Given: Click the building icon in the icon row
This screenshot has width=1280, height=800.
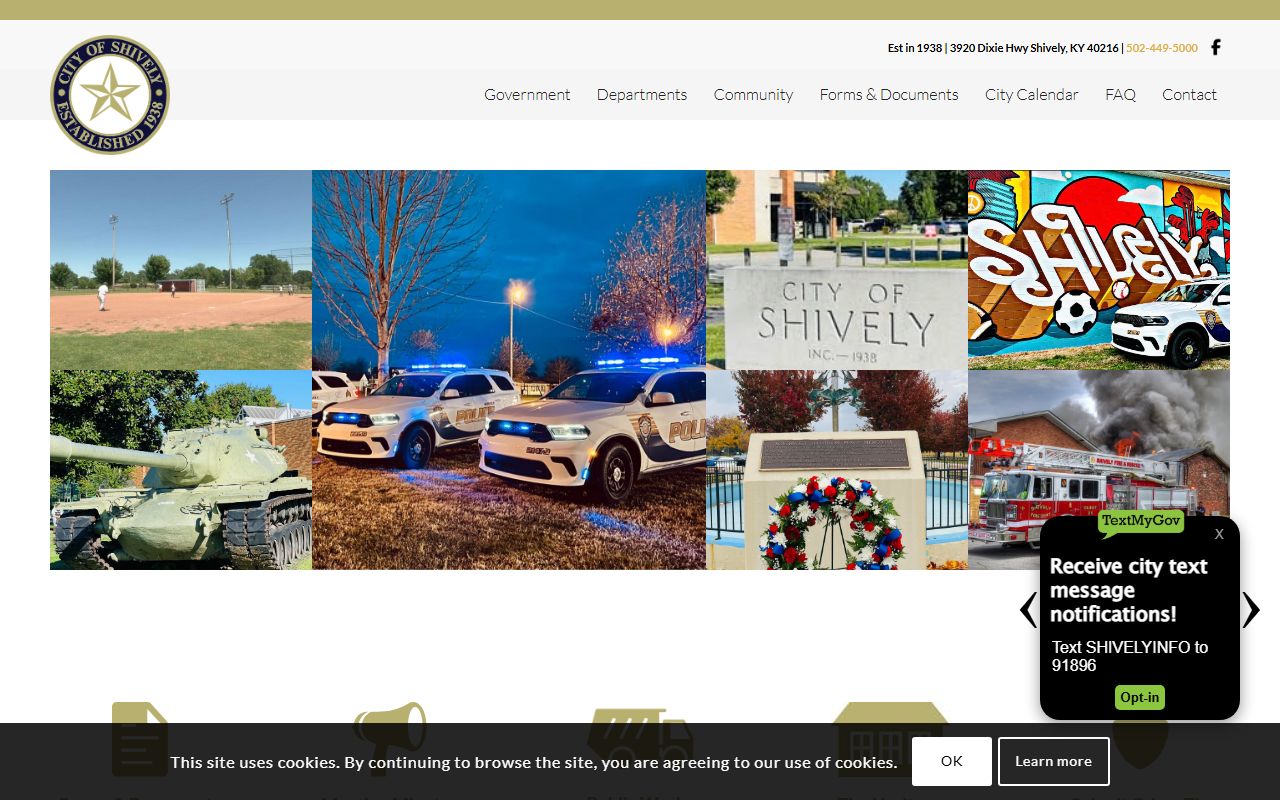Looking at the screenshot, I should tap(890, 739).
